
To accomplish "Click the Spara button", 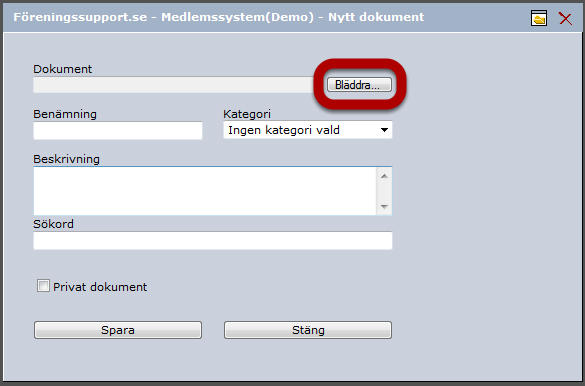I will 118,330.
